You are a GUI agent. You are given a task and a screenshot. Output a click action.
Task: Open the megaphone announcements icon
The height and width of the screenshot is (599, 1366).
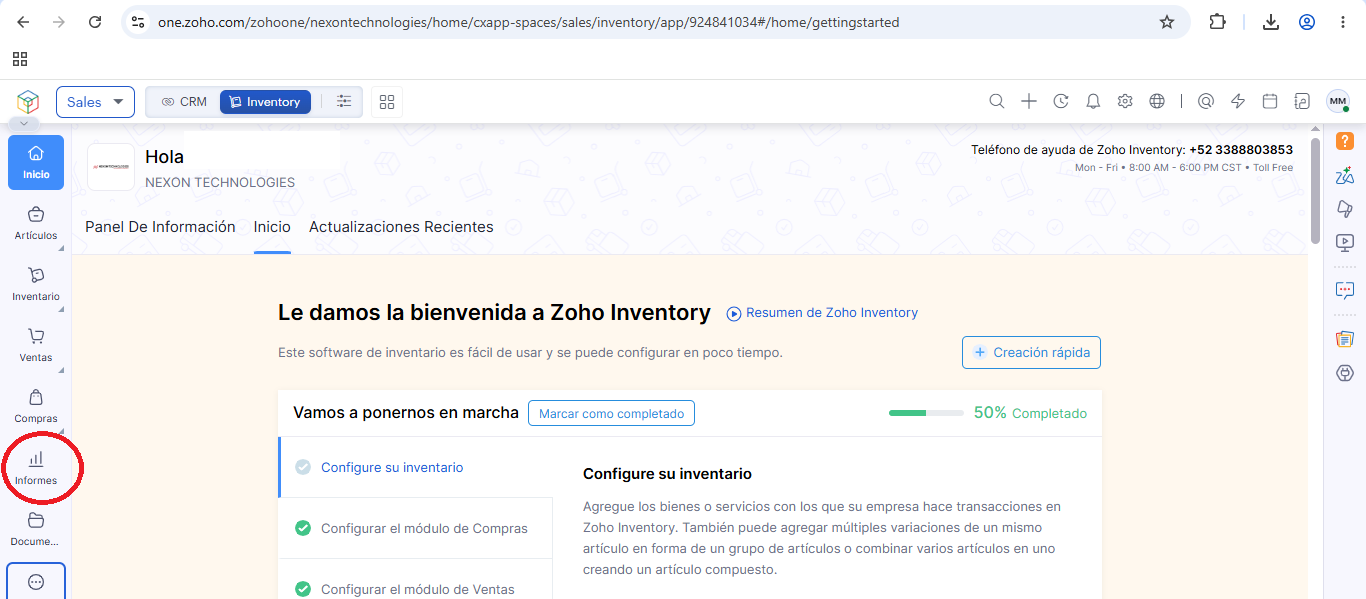1345,208
